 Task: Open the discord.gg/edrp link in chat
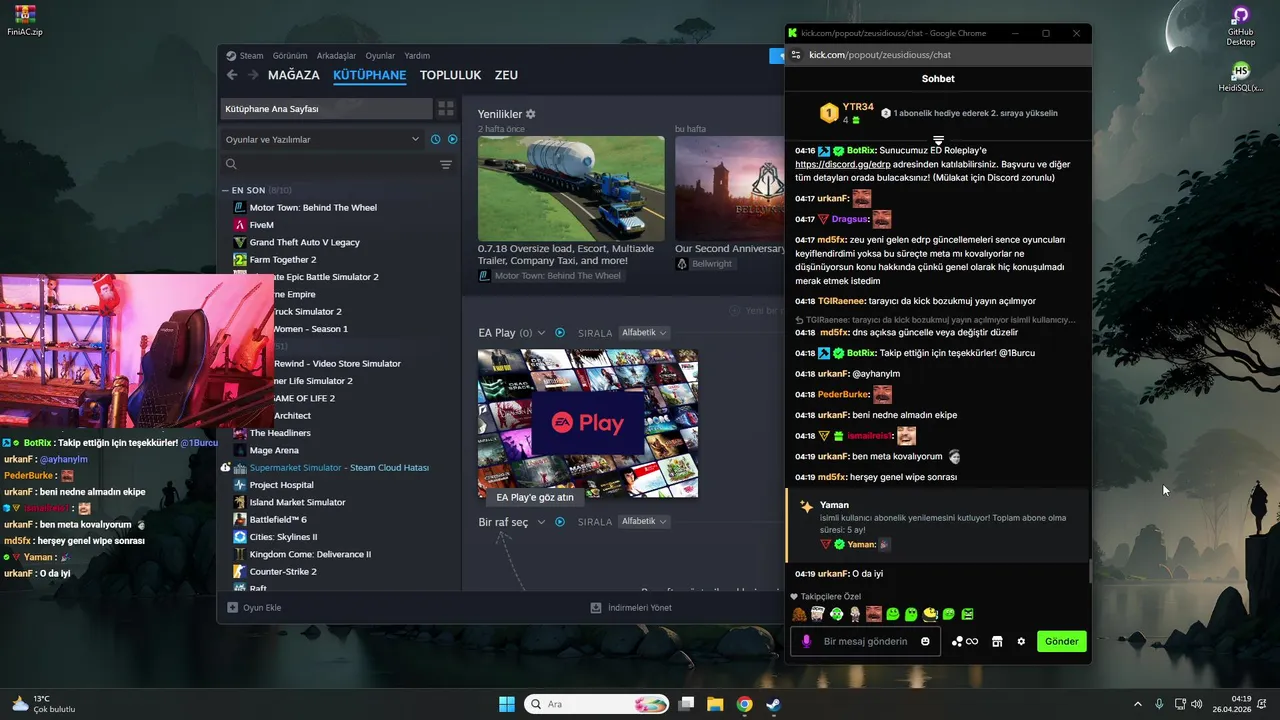[x=843, y=164]
